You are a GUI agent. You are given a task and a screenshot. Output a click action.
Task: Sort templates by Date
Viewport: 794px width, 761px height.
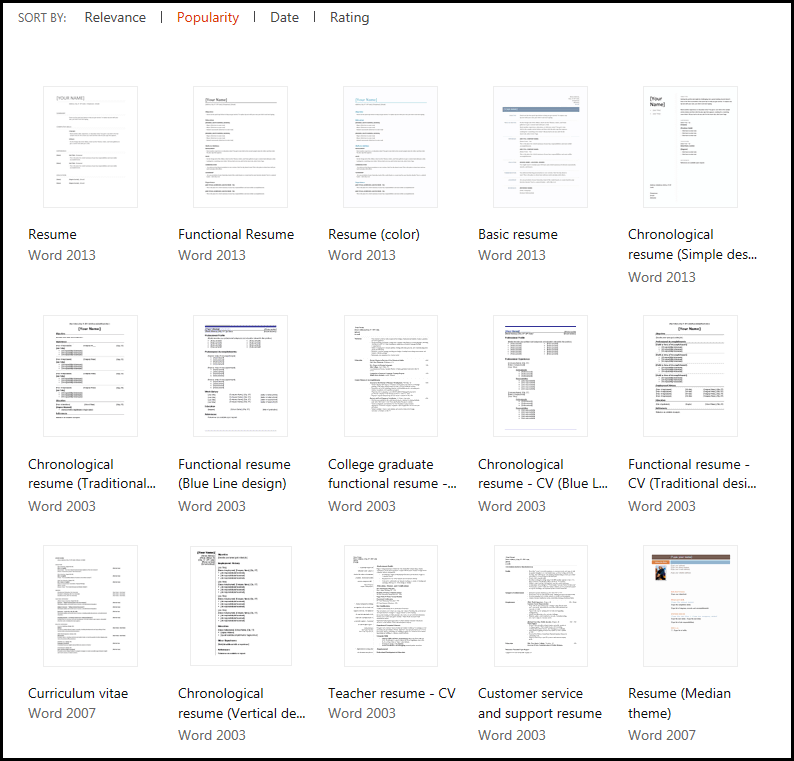[x=284, y=17]
